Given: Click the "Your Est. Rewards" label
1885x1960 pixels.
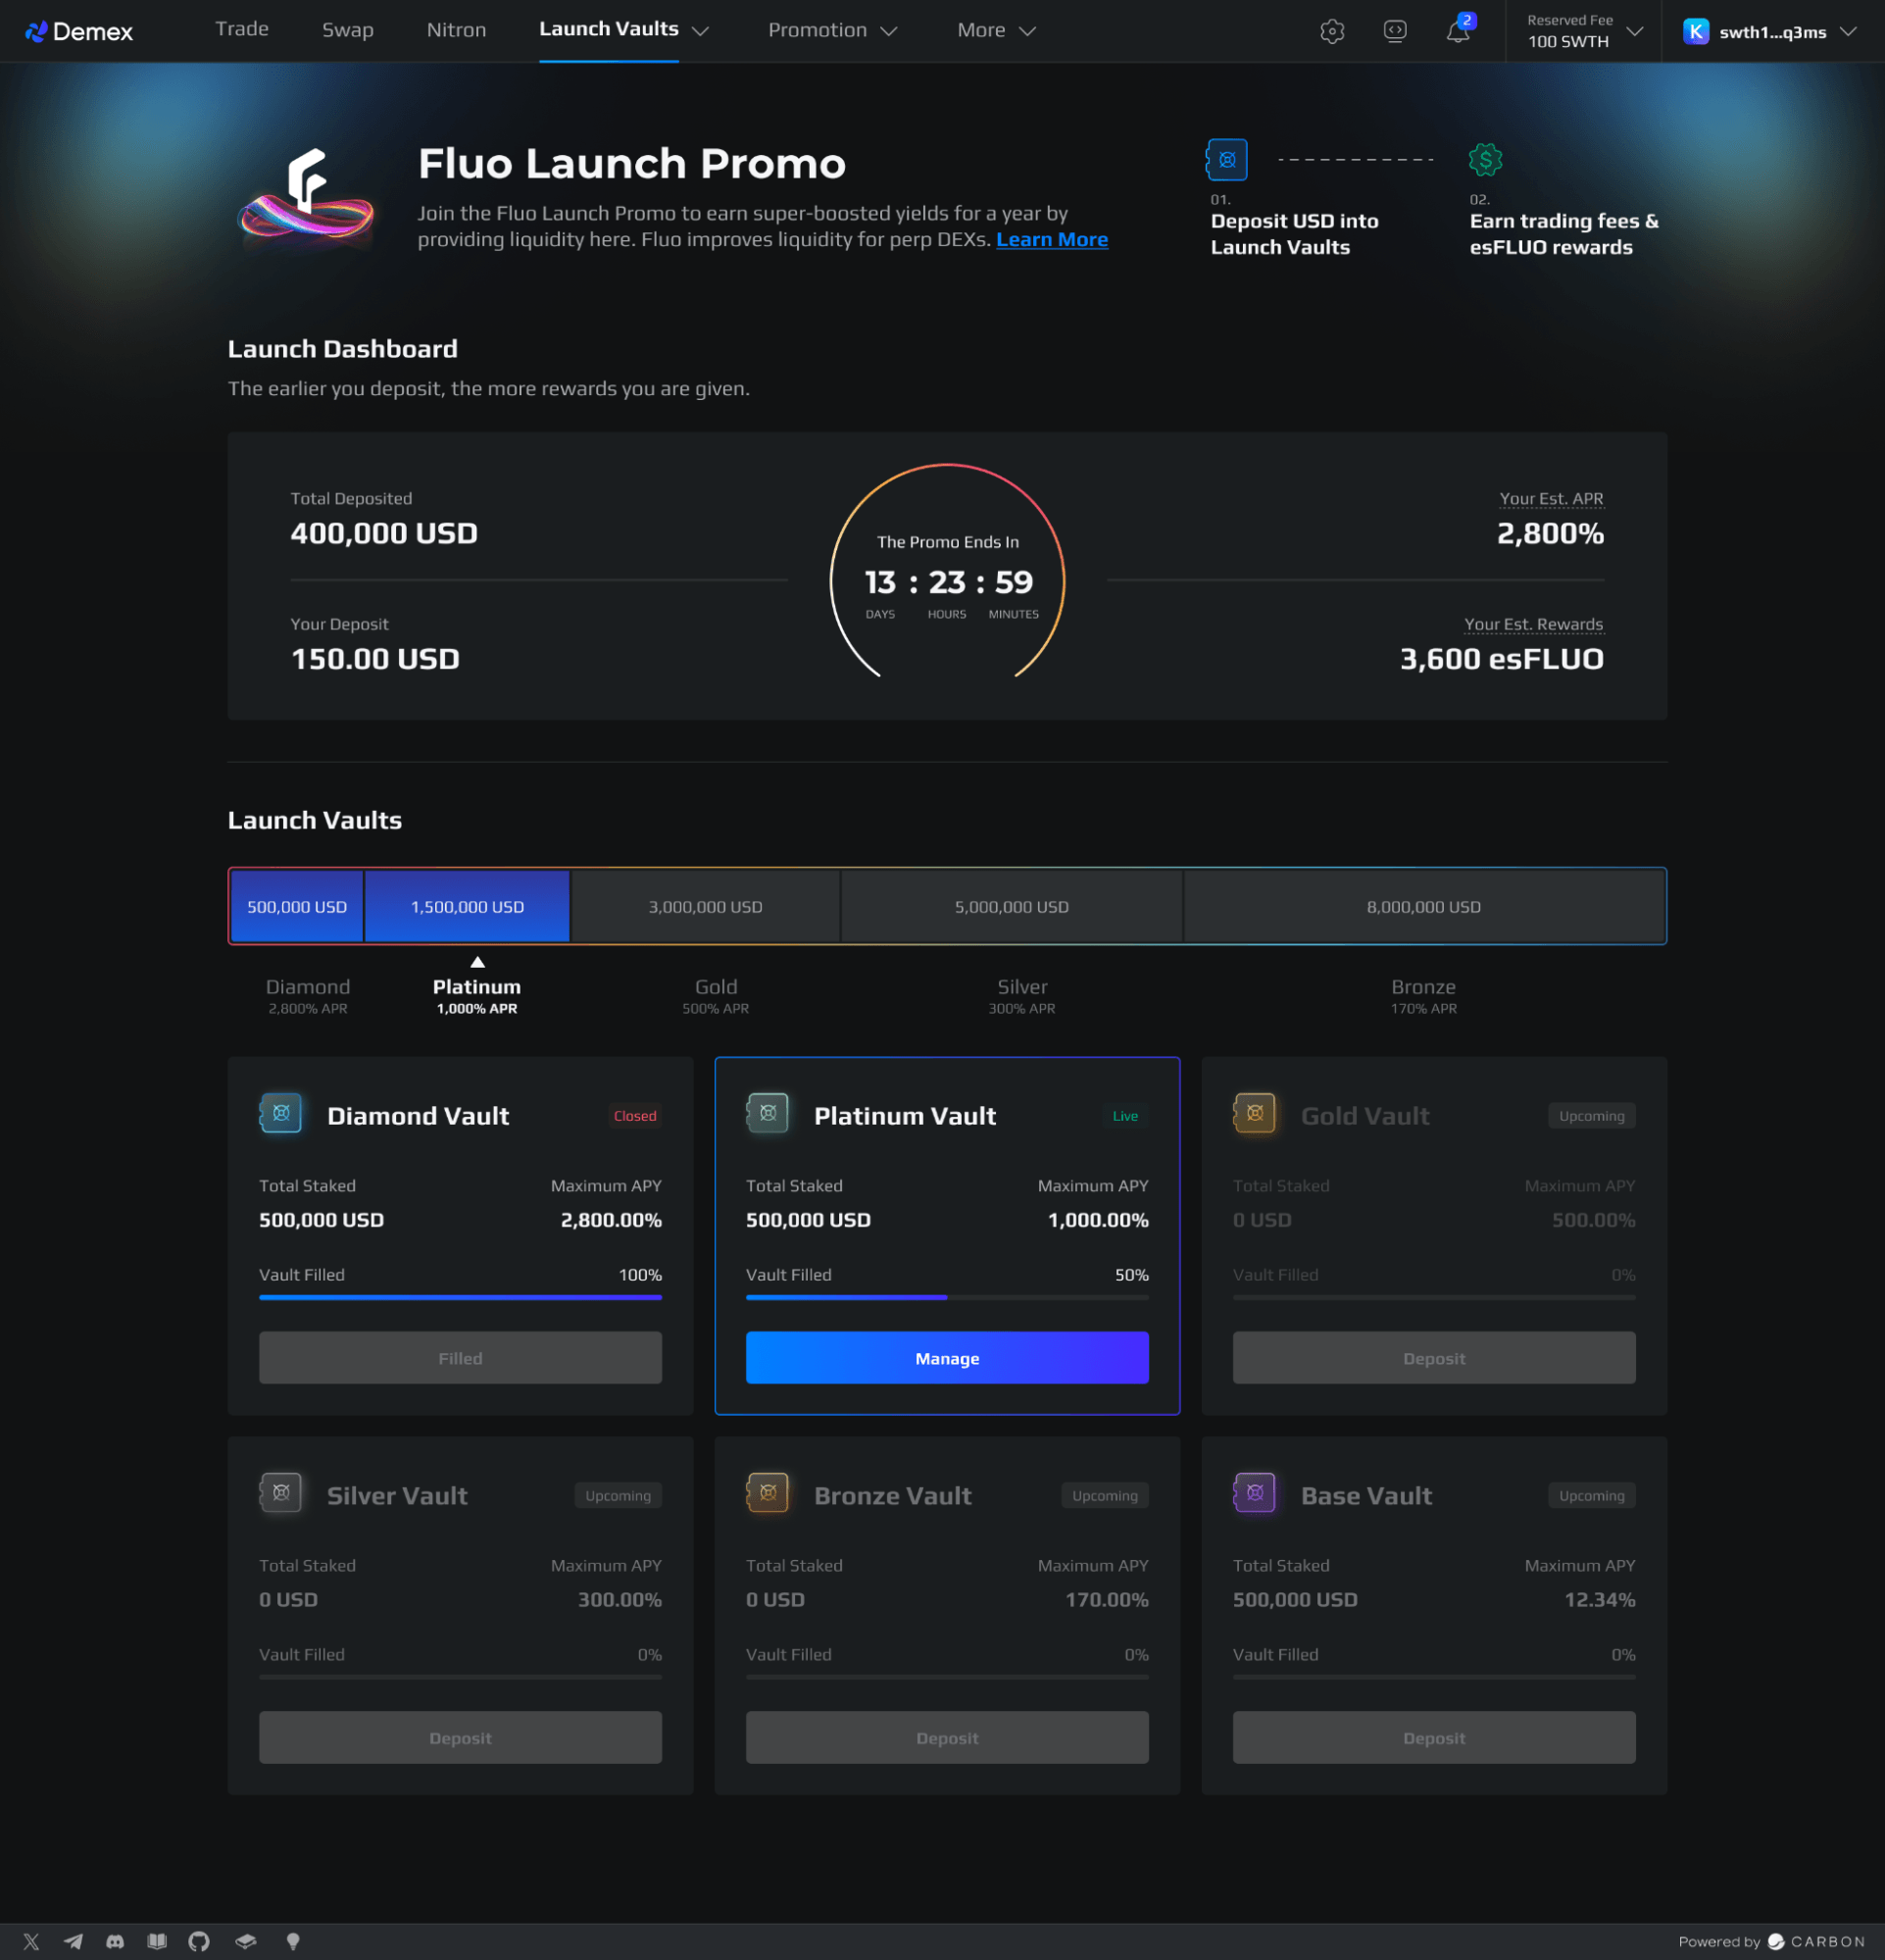Looking at the screenshot, I should (x=1534, y=625).
